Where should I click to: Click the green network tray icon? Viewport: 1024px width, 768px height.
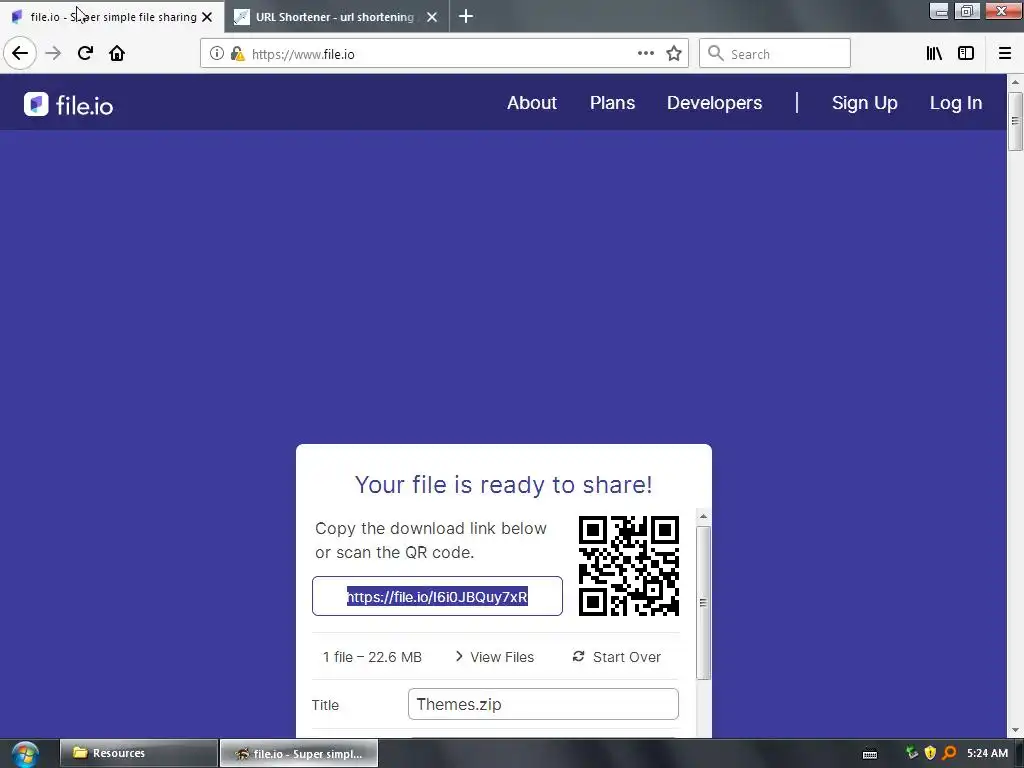[912, 753]
